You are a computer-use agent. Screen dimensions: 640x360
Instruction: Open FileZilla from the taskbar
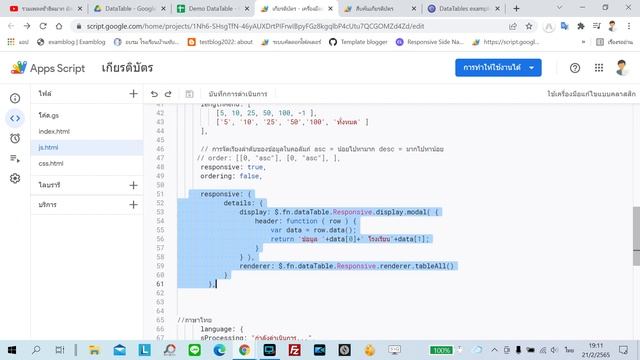294,350
